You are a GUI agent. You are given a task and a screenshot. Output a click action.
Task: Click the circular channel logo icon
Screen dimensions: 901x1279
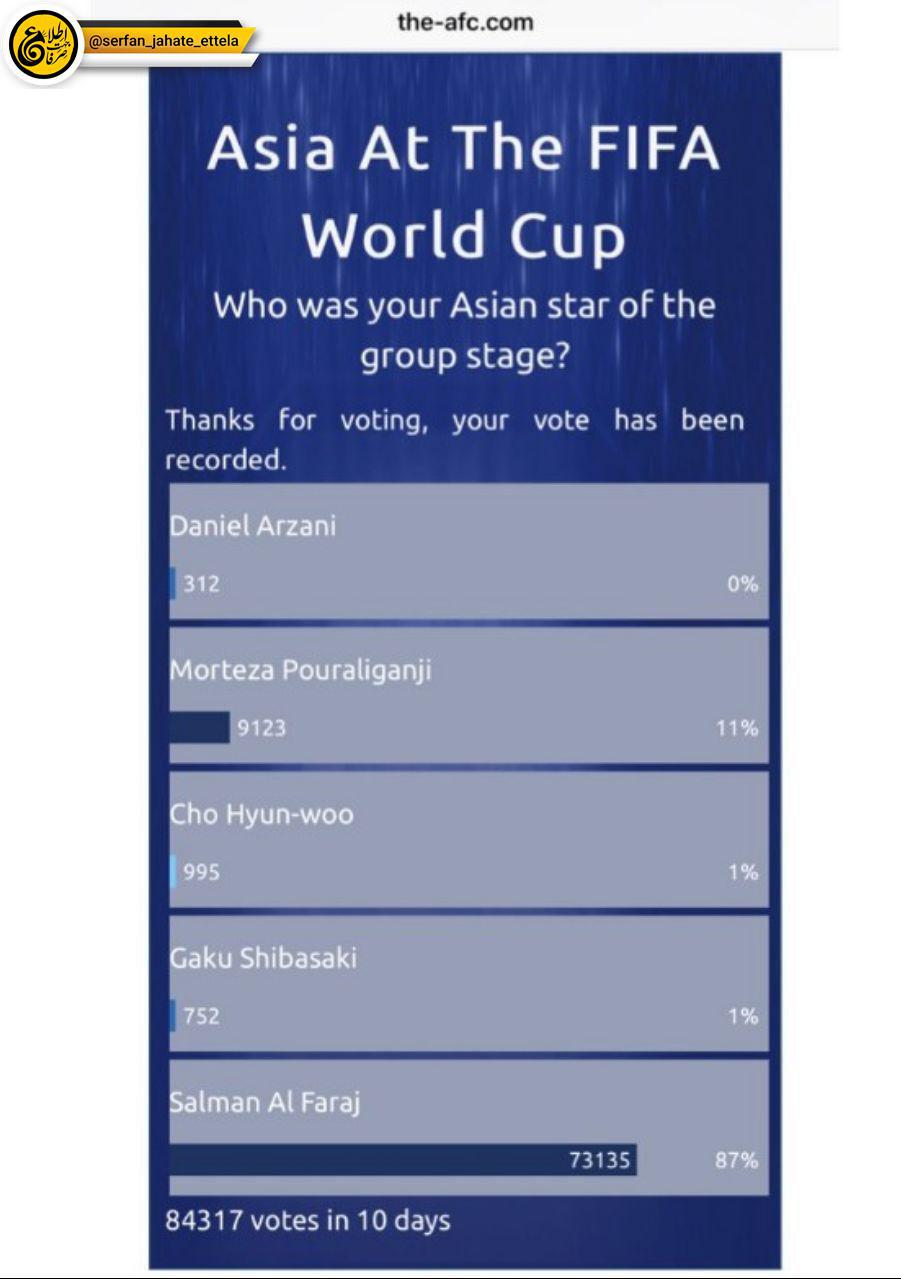(43, 44)
